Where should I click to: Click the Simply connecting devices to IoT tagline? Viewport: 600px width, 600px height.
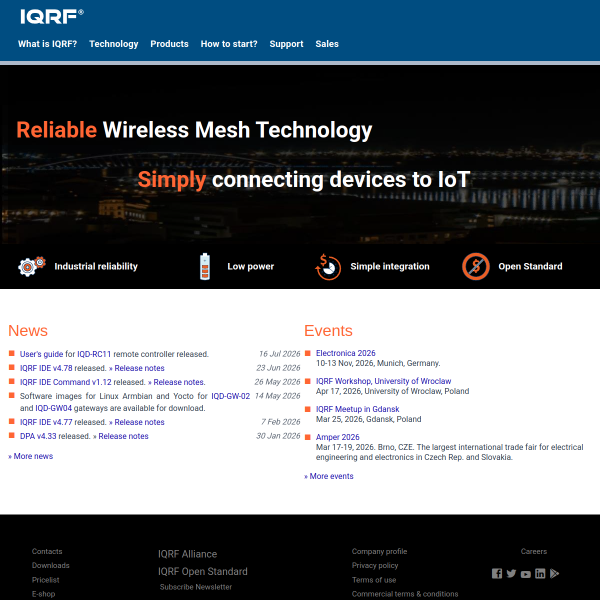coord(304,179)
